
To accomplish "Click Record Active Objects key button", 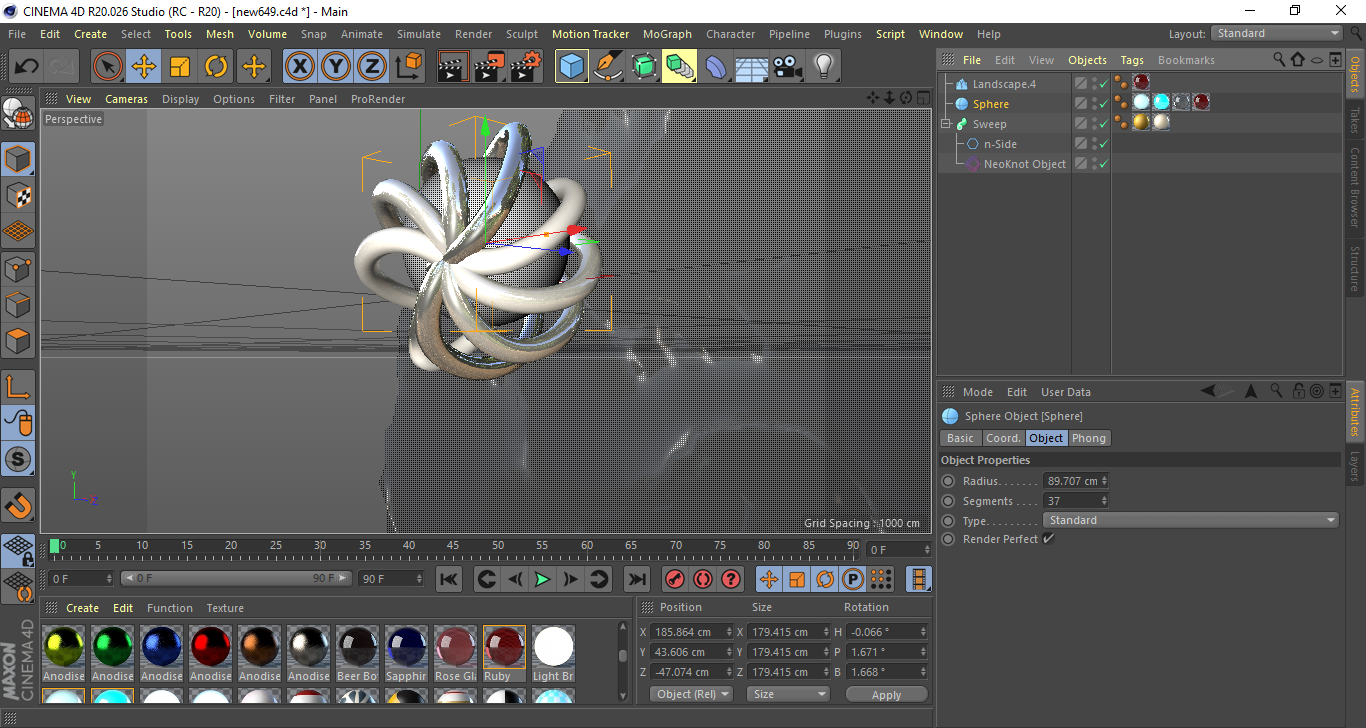I will [675, 579].
